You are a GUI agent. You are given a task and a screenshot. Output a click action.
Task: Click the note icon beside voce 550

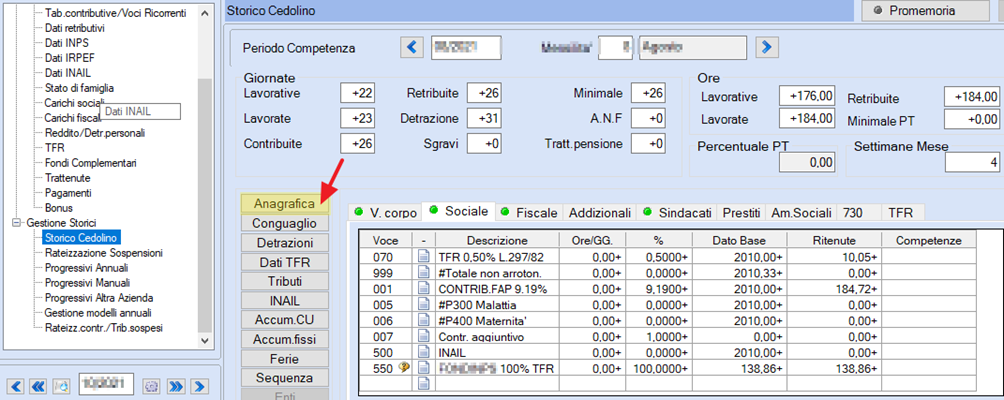click(x=403, y=367)
